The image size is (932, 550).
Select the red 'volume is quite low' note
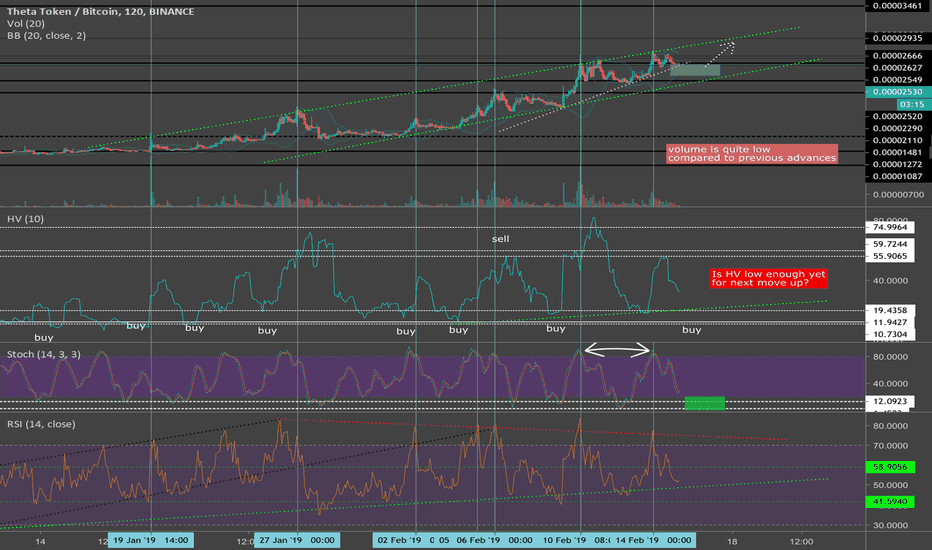point(752,153)
